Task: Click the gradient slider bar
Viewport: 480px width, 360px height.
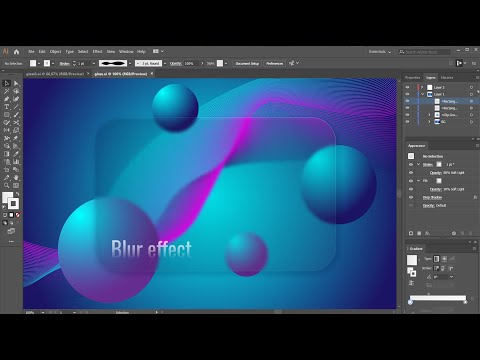Action: point(438,298)
